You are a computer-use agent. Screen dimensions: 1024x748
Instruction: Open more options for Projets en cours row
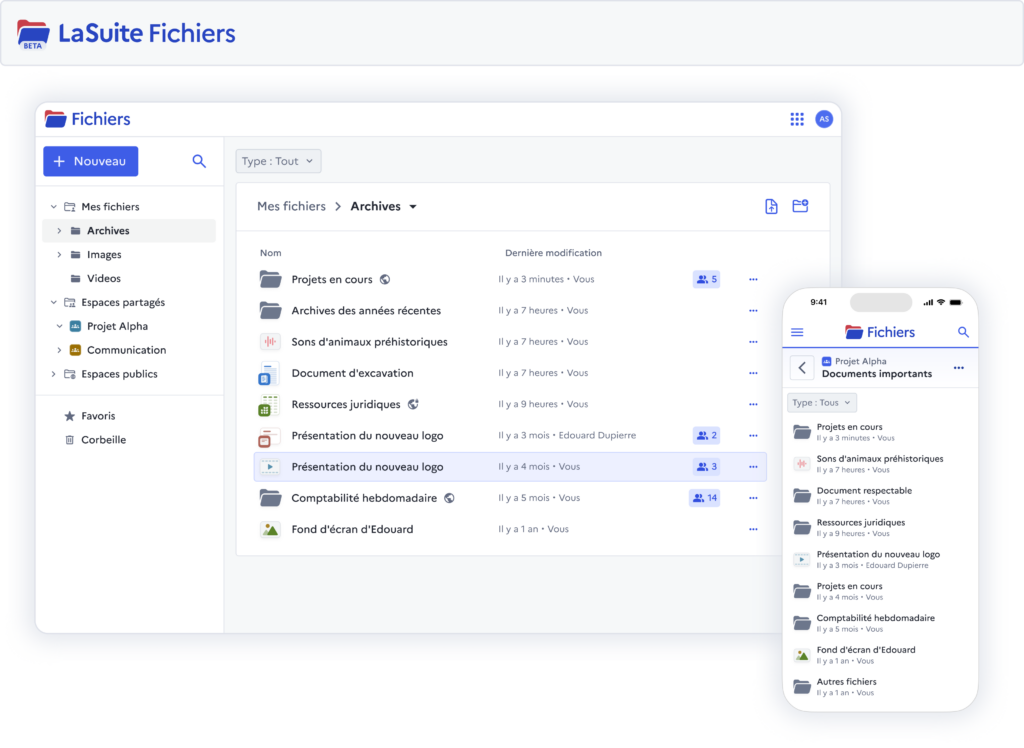(x=753, y=280)
